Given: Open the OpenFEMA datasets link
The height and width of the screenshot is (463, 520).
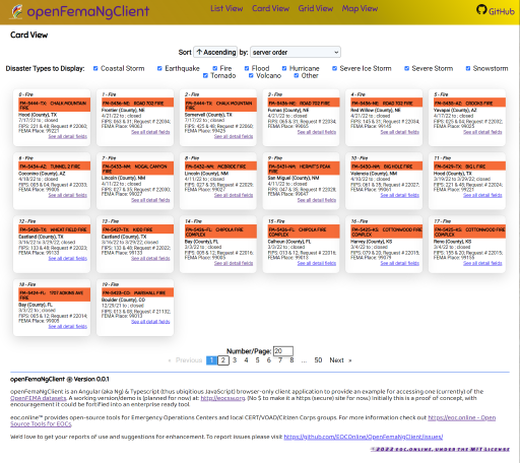Looking at the screenshot, I should (x=38, y=398).
